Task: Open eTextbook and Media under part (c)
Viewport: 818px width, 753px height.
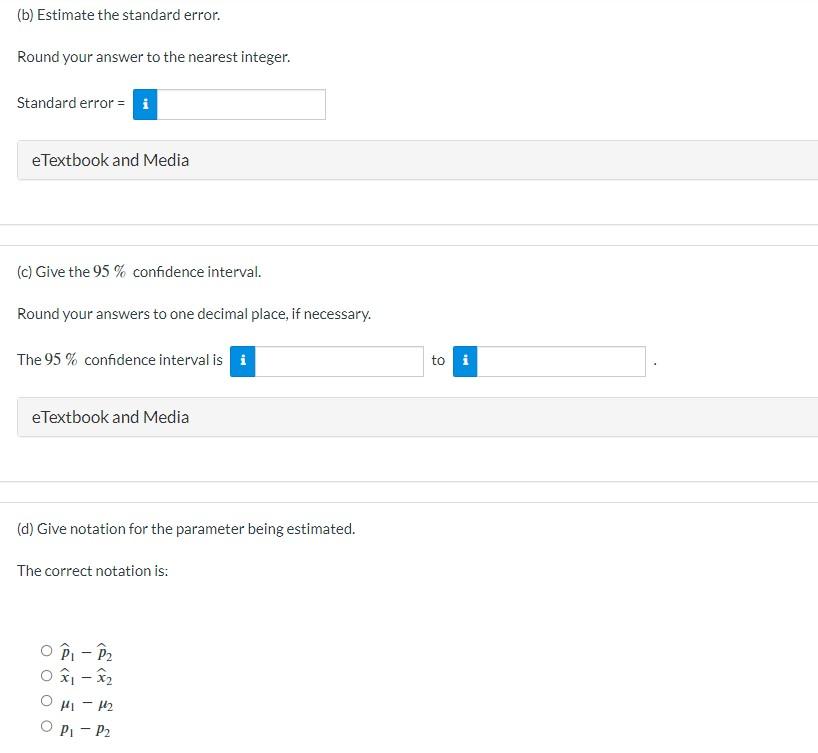Action: [x=108, y=417]
